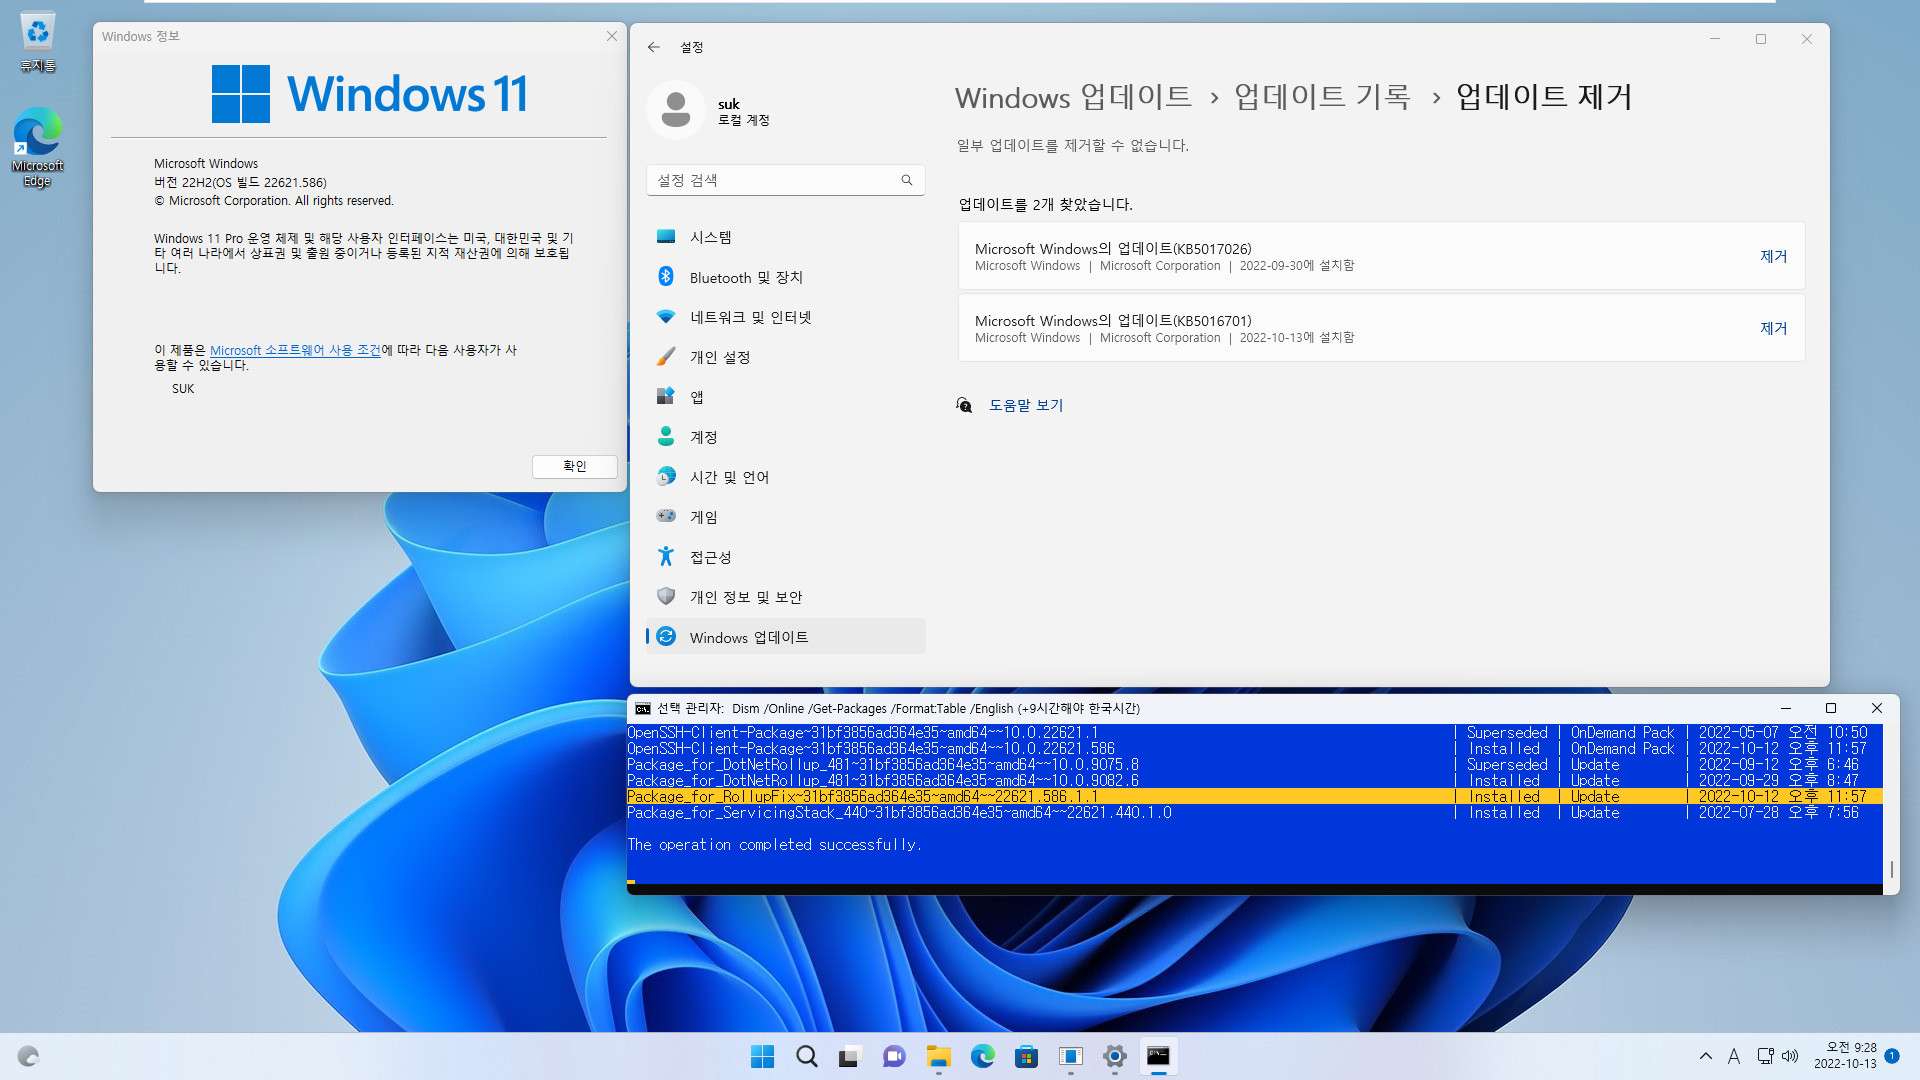Open 개인 설정 category
The height and width of the screenshot is (1080, 1920).
[x=785, y=357]
